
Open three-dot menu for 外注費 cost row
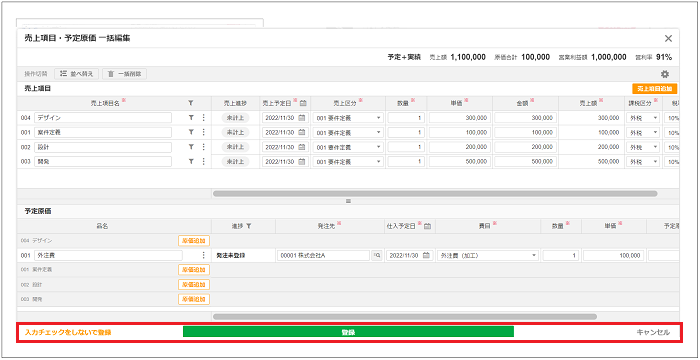204,255
